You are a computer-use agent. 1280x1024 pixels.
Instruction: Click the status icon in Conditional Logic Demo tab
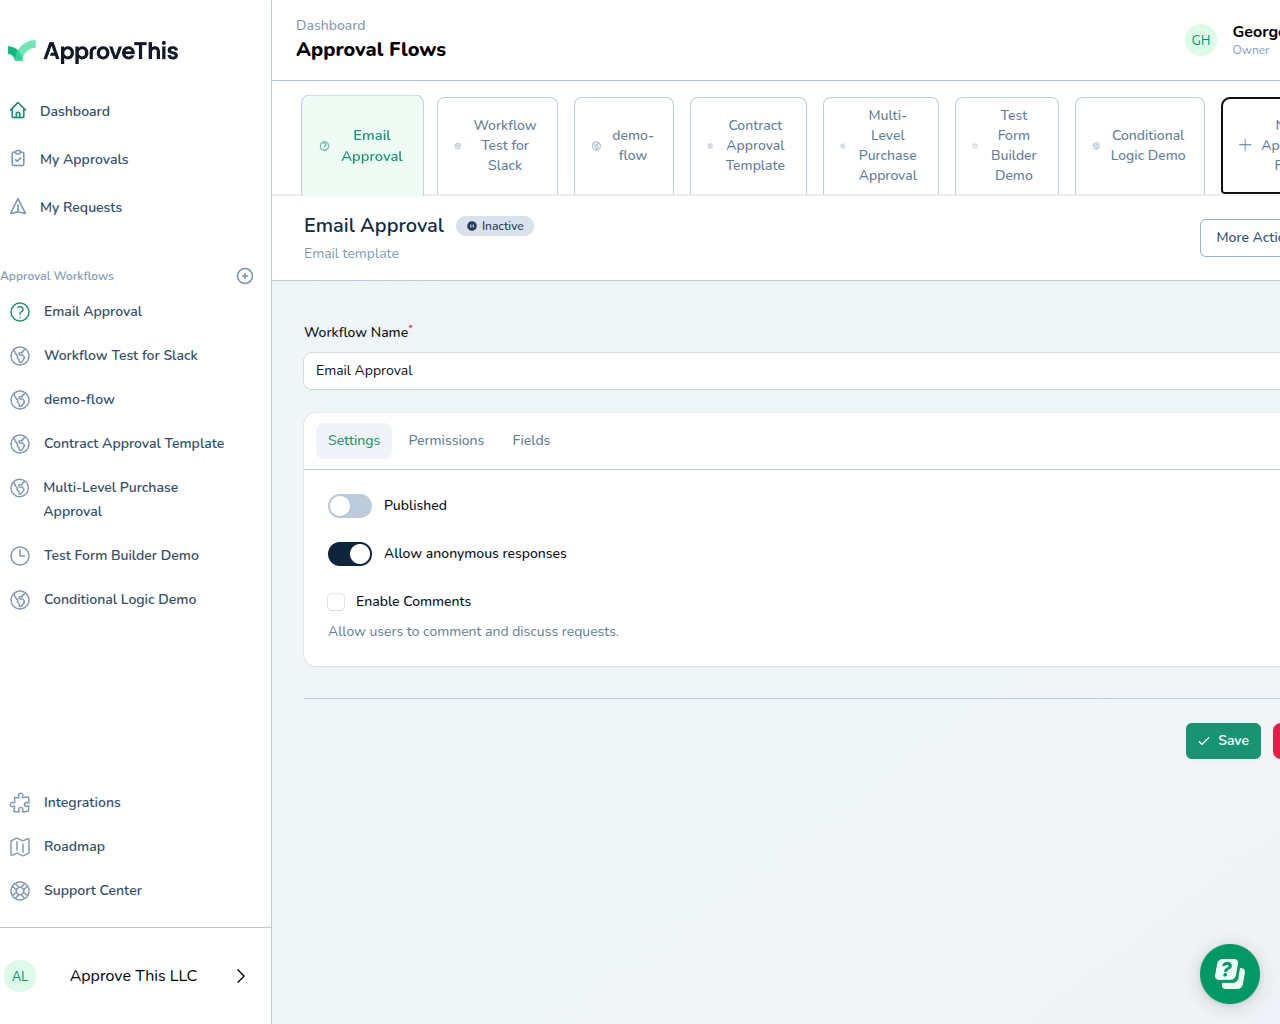1096,146
